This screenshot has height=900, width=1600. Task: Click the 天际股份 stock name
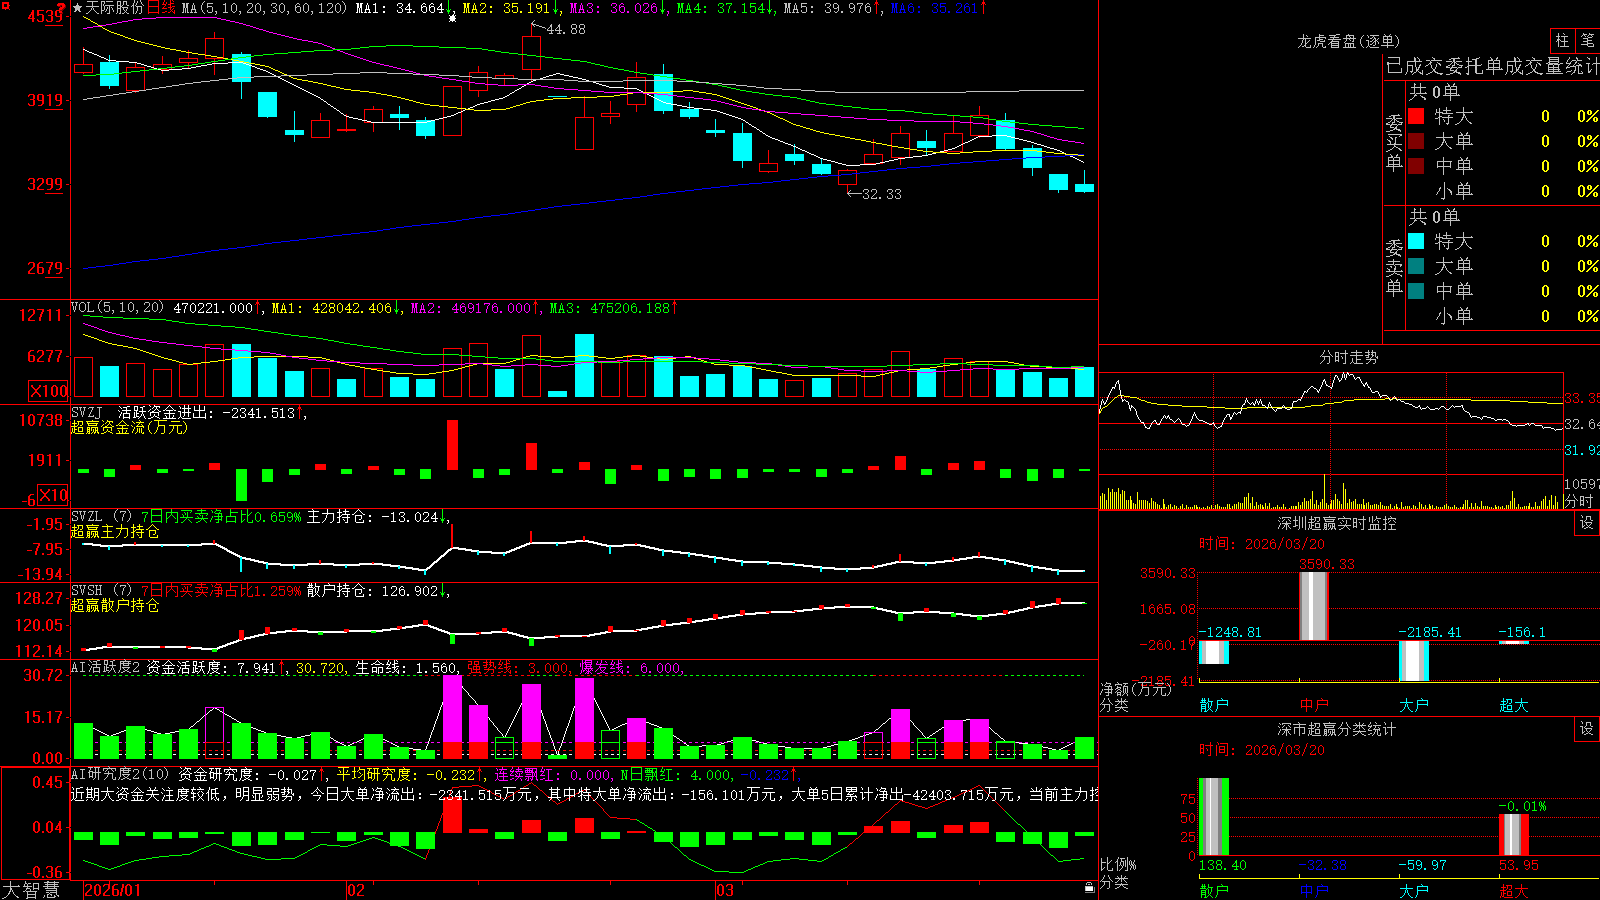(x=115, y=8)
